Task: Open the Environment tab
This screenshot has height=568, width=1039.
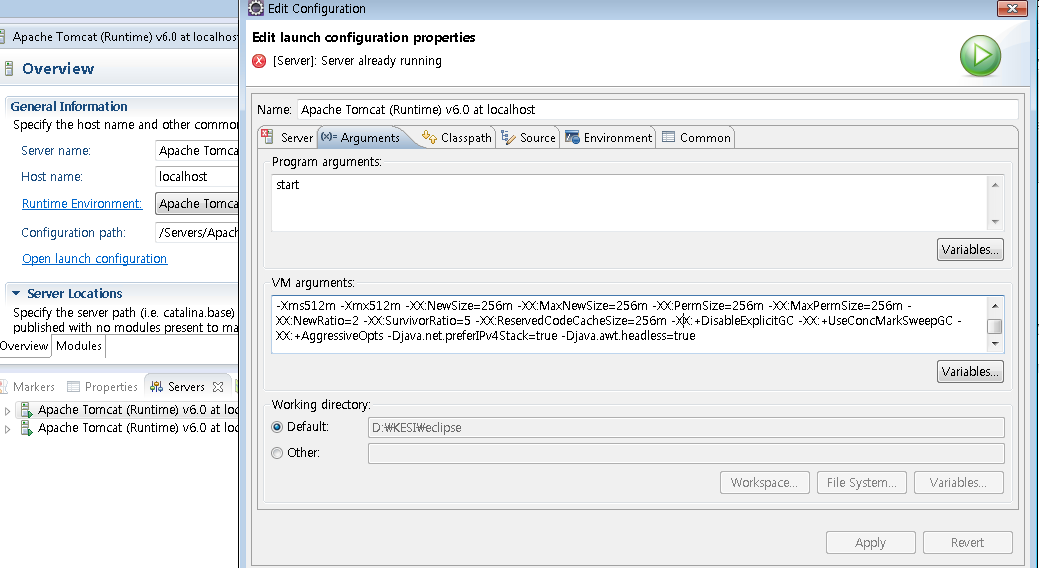Action: coord(608,137)
